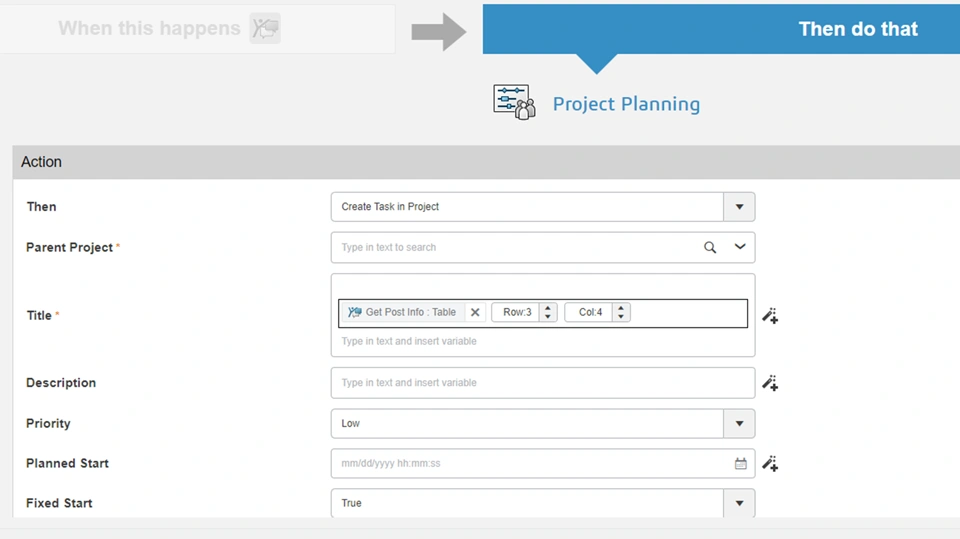Viewport: 960px width, 539px height.
Task: Click trigger icon in When this happens
Action: point(265,29)
